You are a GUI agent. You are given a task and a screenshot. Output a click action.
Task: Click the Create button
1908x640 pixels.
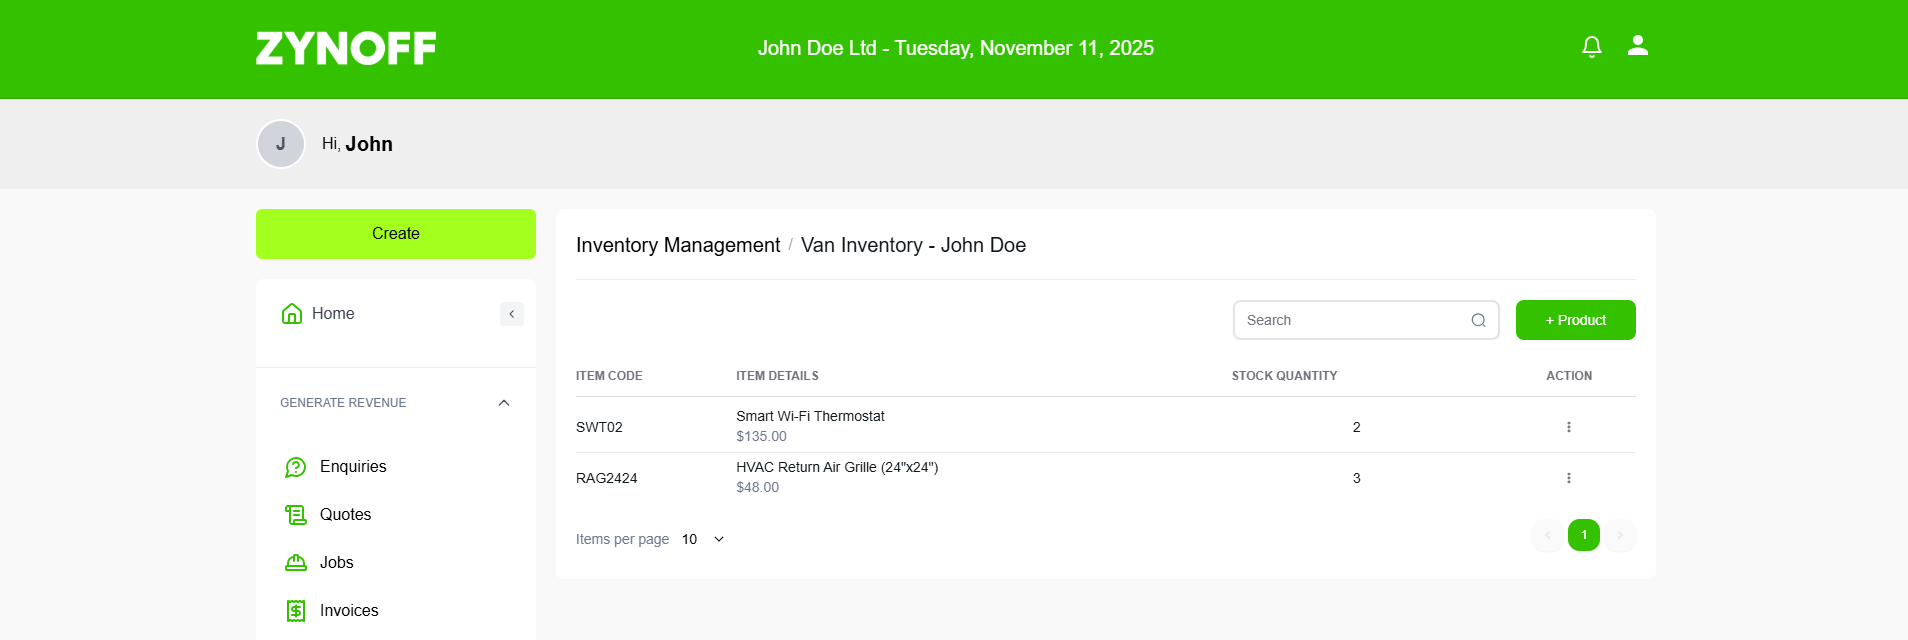(396, 234)
